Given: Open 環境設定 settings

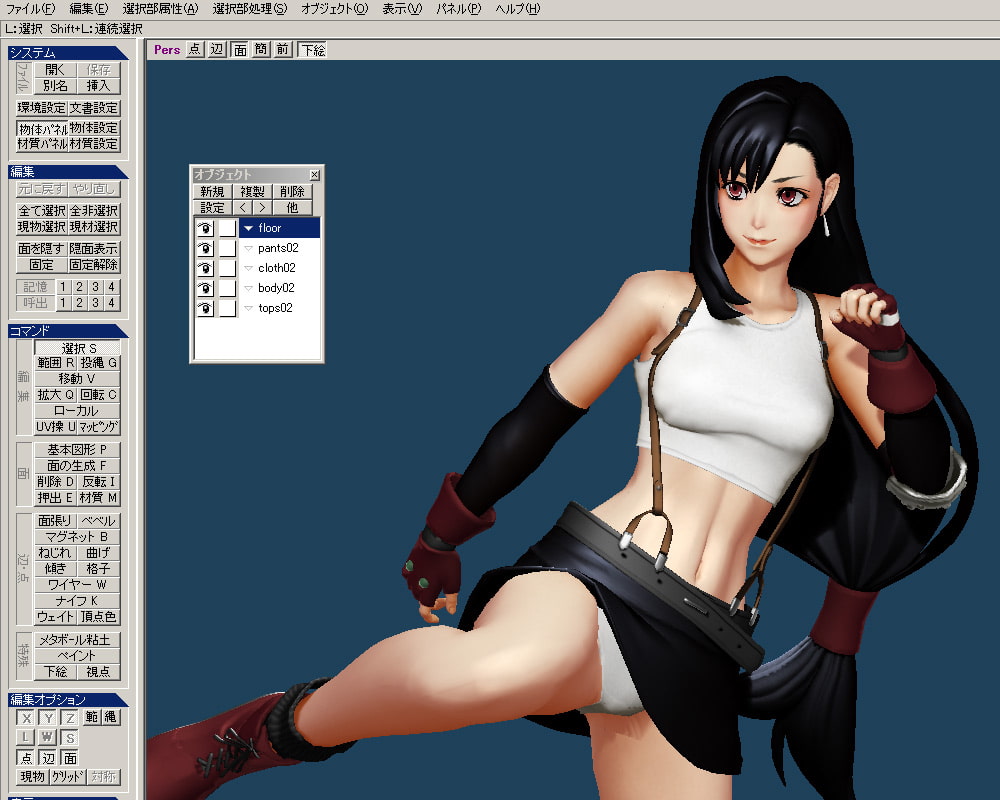Looking at the screenshot, I should 41,108.
